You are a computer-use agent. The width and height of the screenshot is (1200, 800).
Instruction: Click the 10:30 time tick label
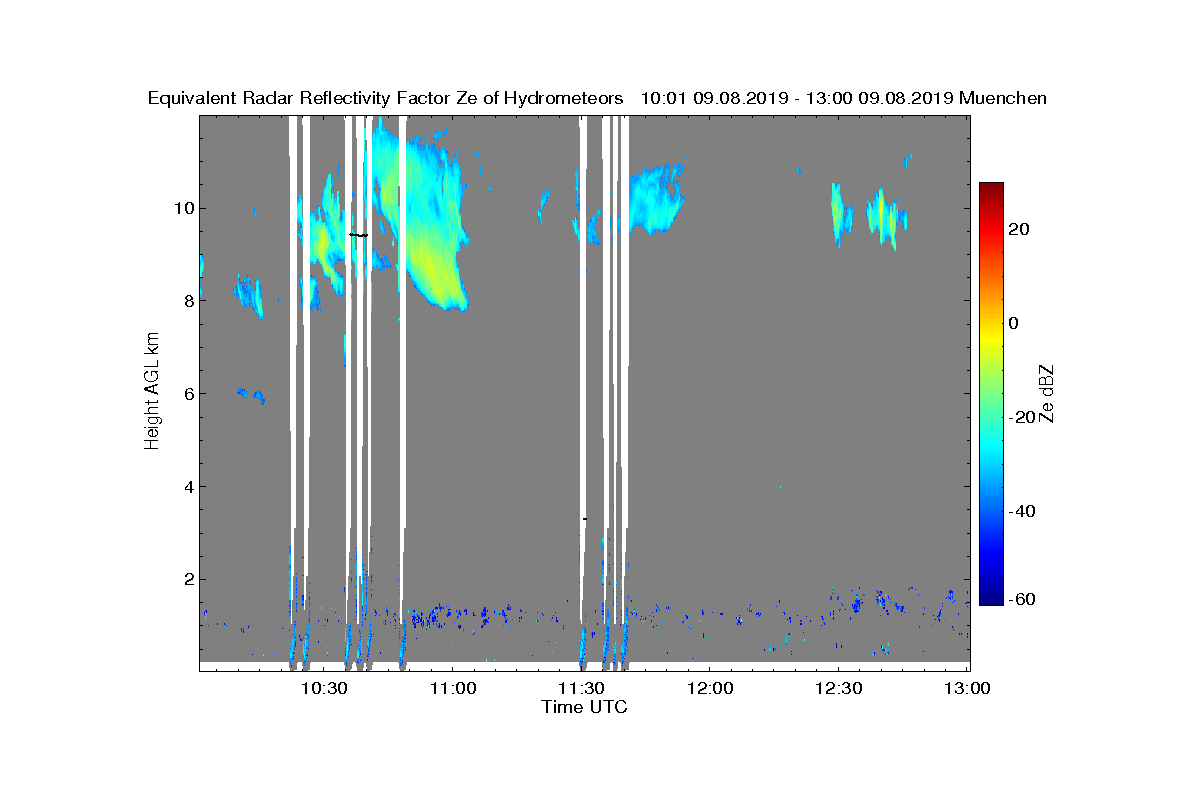(x=324, y=689)
